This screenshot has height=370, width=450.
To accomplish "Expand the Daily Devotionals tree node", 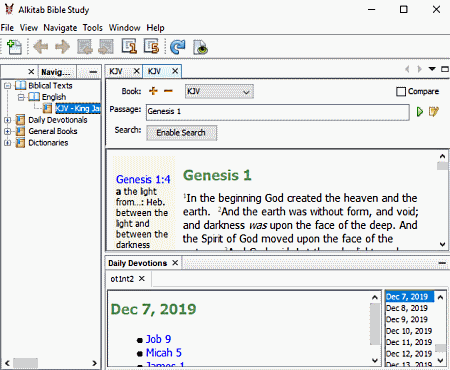I will point(7,120).
